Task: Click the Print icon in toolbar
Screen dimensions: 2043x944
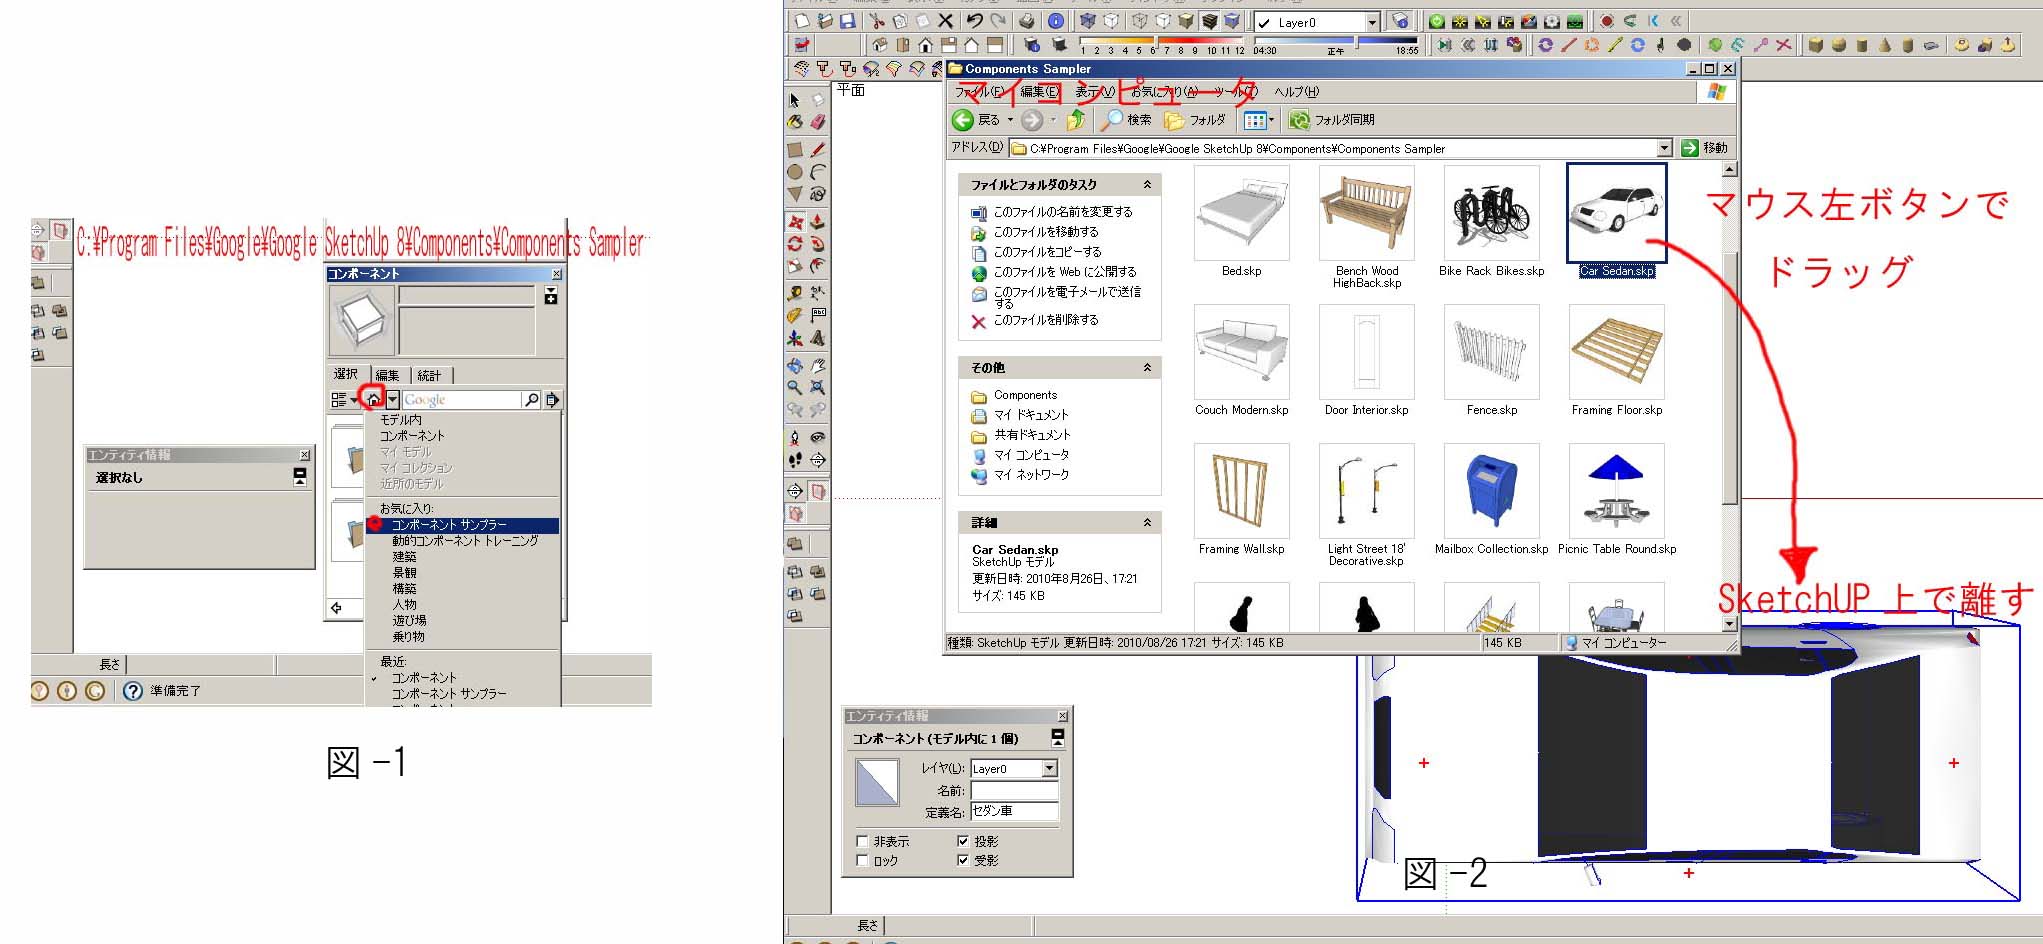Action: pyautogui.click(x=1027, y=21)
